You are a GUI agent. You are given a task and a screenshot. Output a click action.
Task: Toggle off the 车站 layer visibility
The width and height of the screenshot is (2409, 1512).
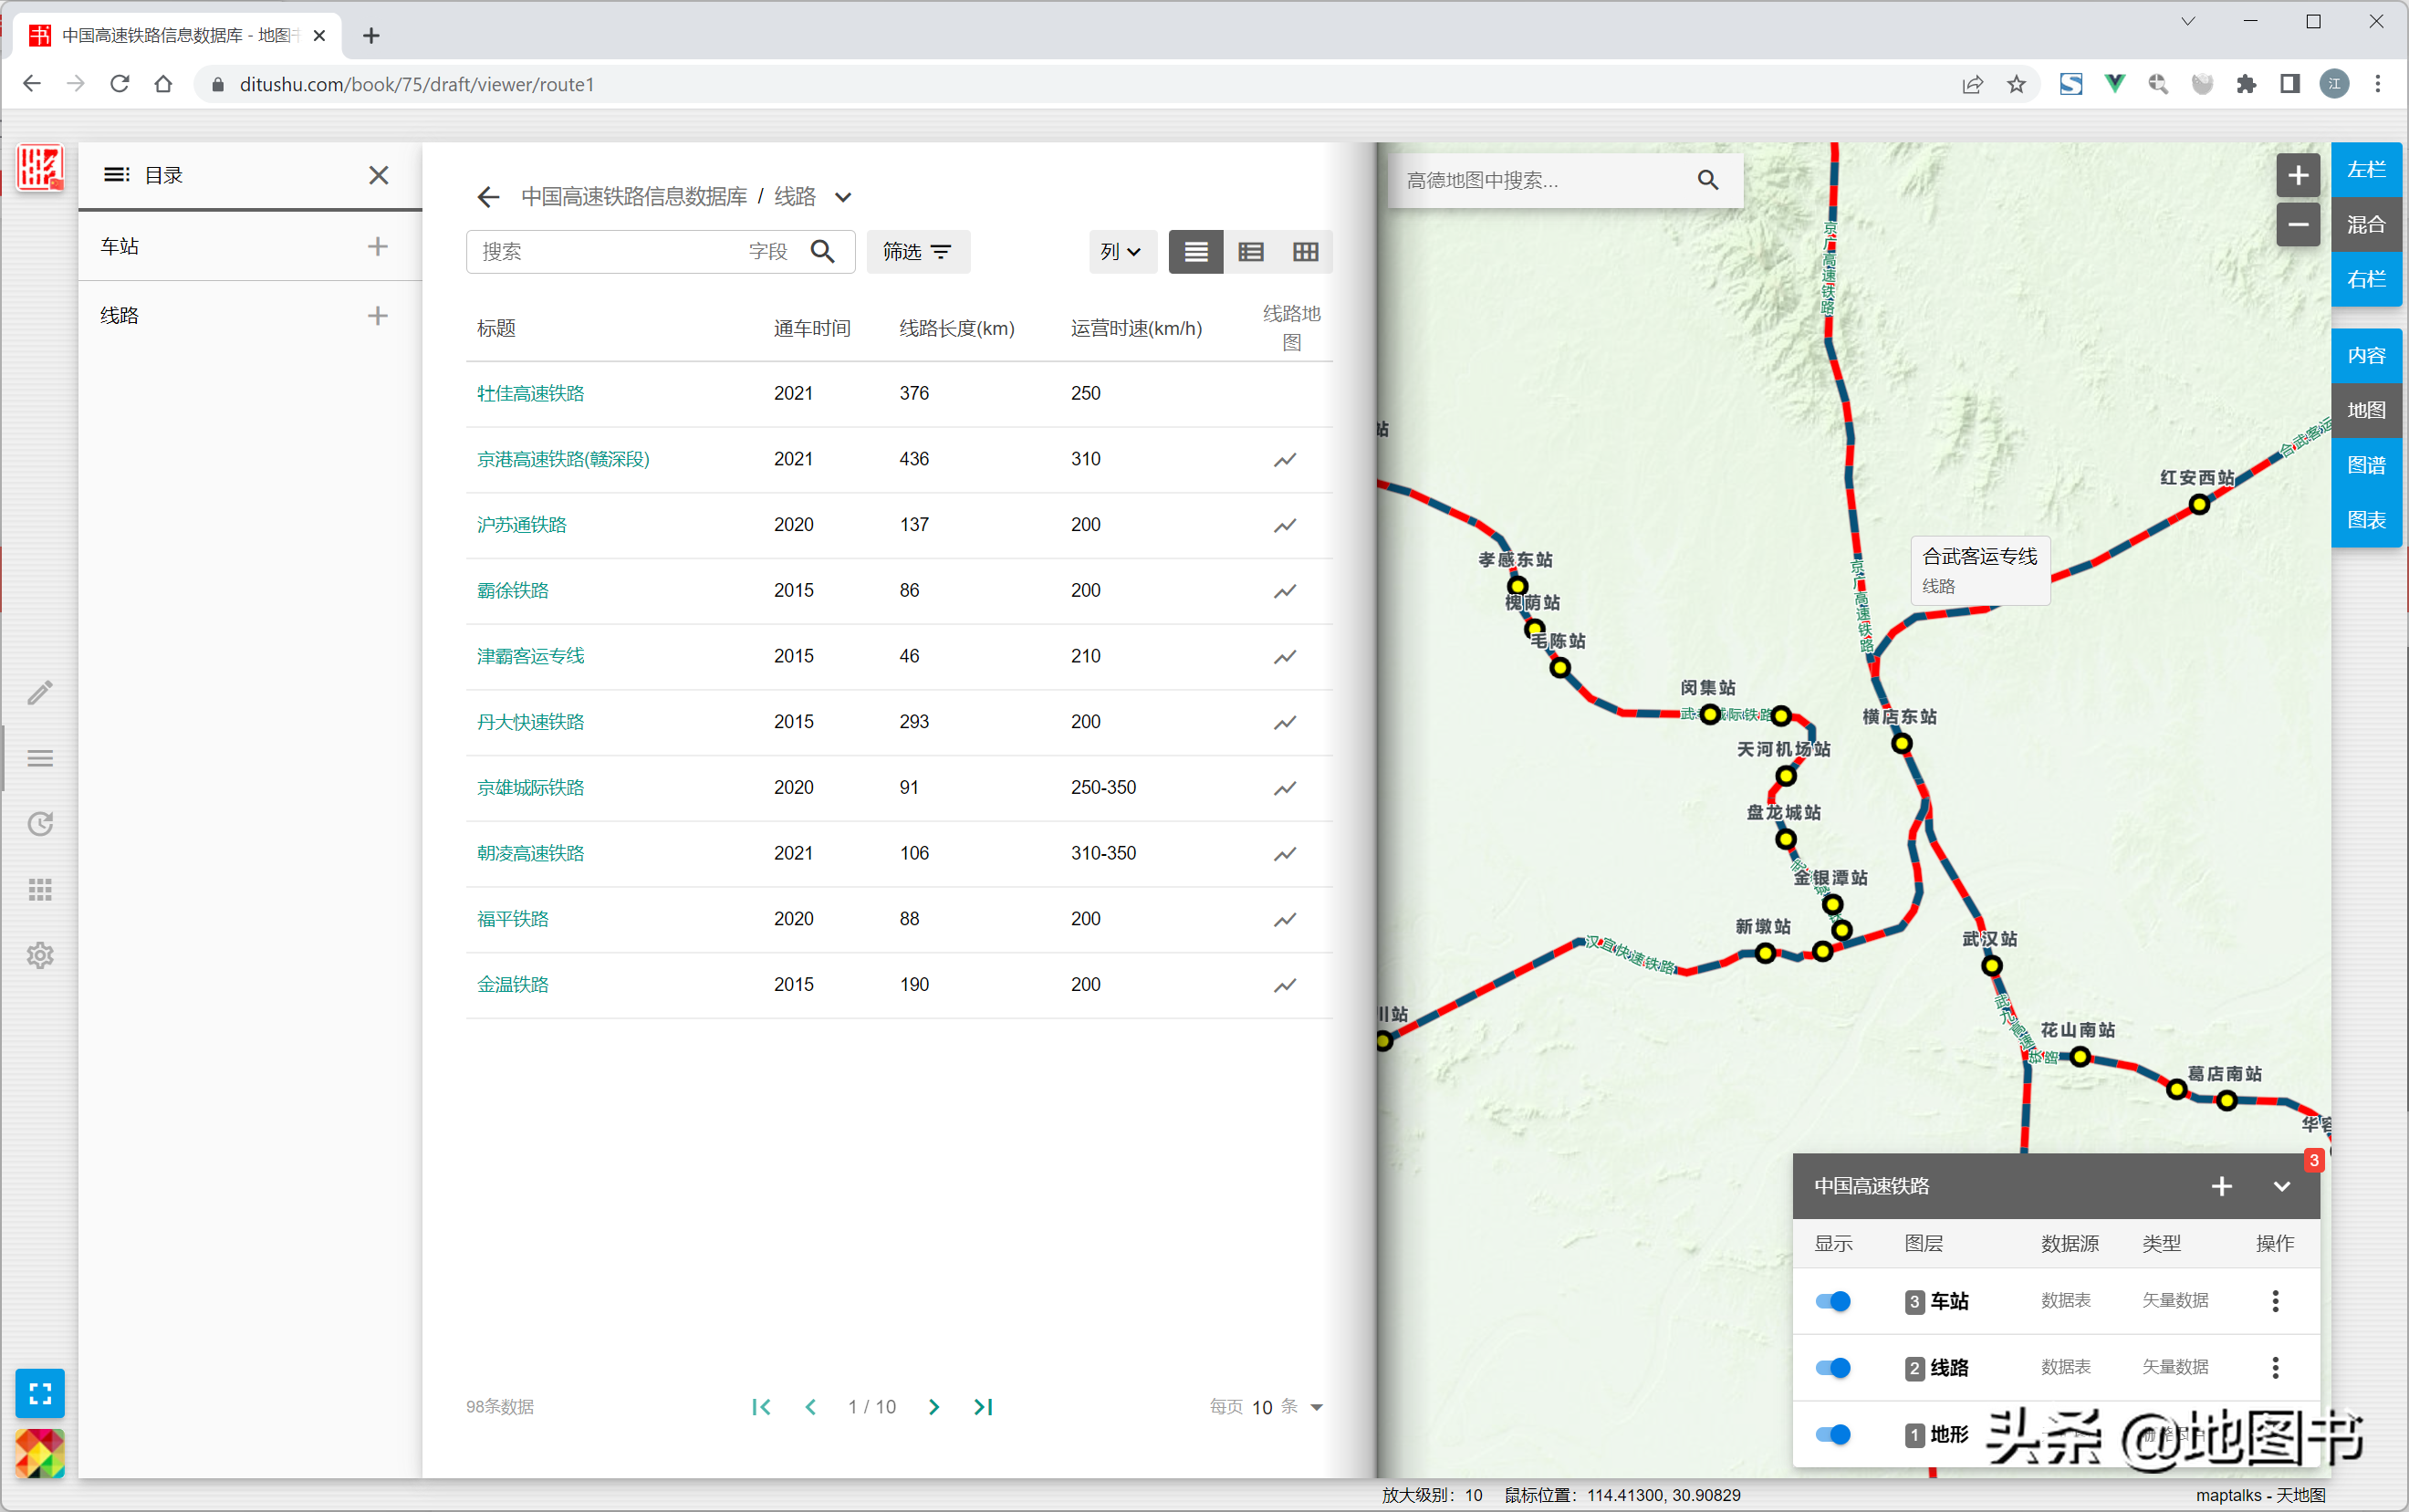coord(1833,1301)
